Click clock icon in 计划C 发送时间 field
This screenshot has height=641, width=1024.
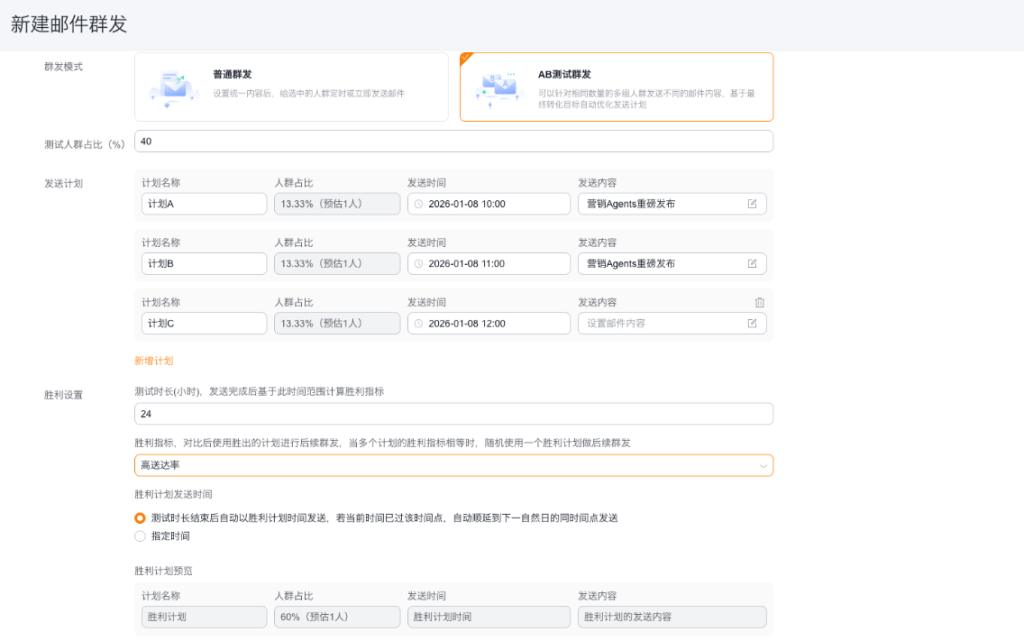tap(419, 323)
